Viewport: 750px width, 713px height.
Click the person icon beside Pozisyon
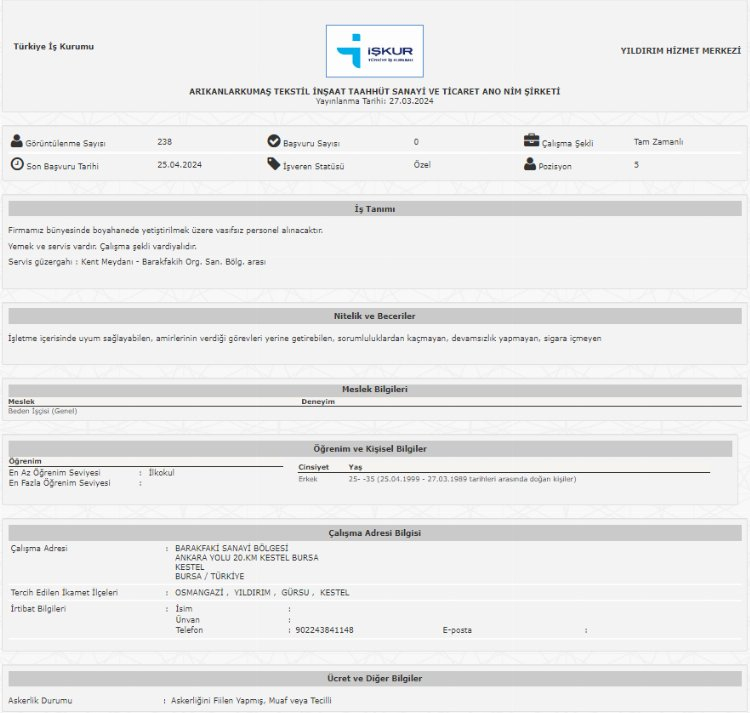pos(531,165)
